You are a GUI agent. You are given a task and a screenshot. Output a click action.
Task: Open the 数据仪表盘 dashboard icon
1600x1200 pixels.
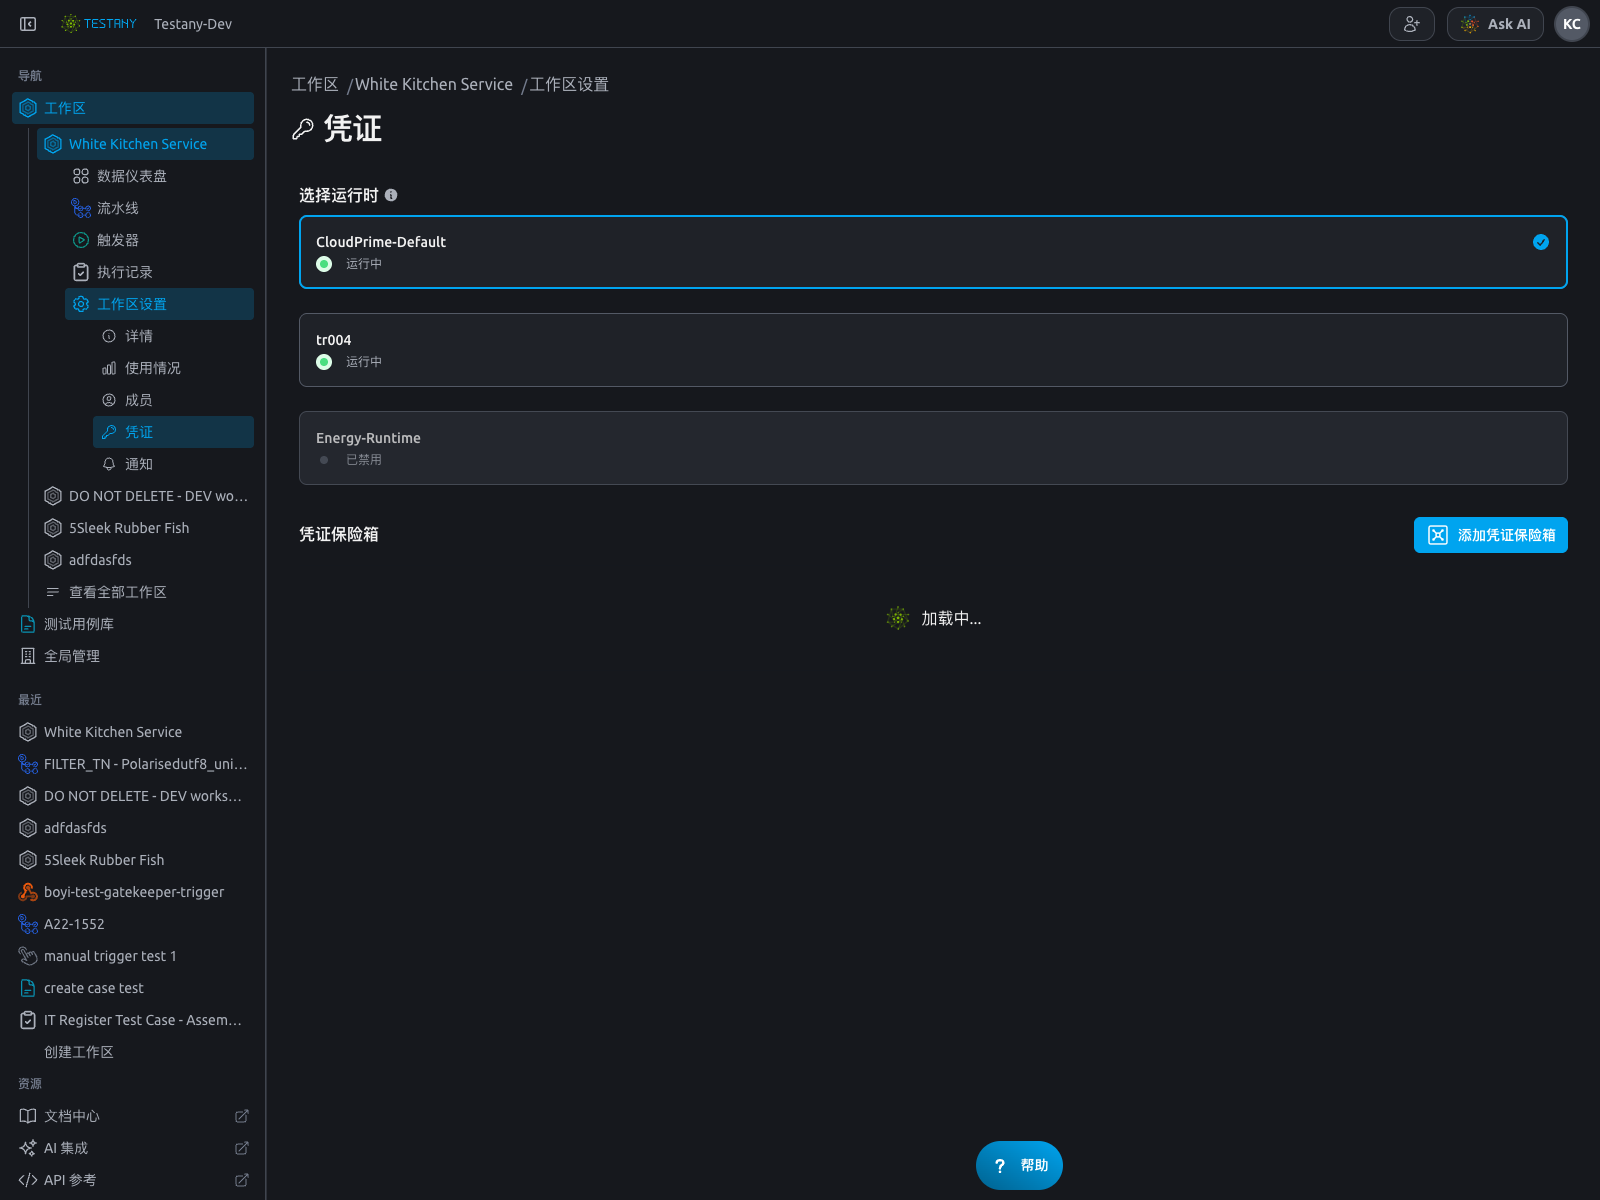pos(81,176)
